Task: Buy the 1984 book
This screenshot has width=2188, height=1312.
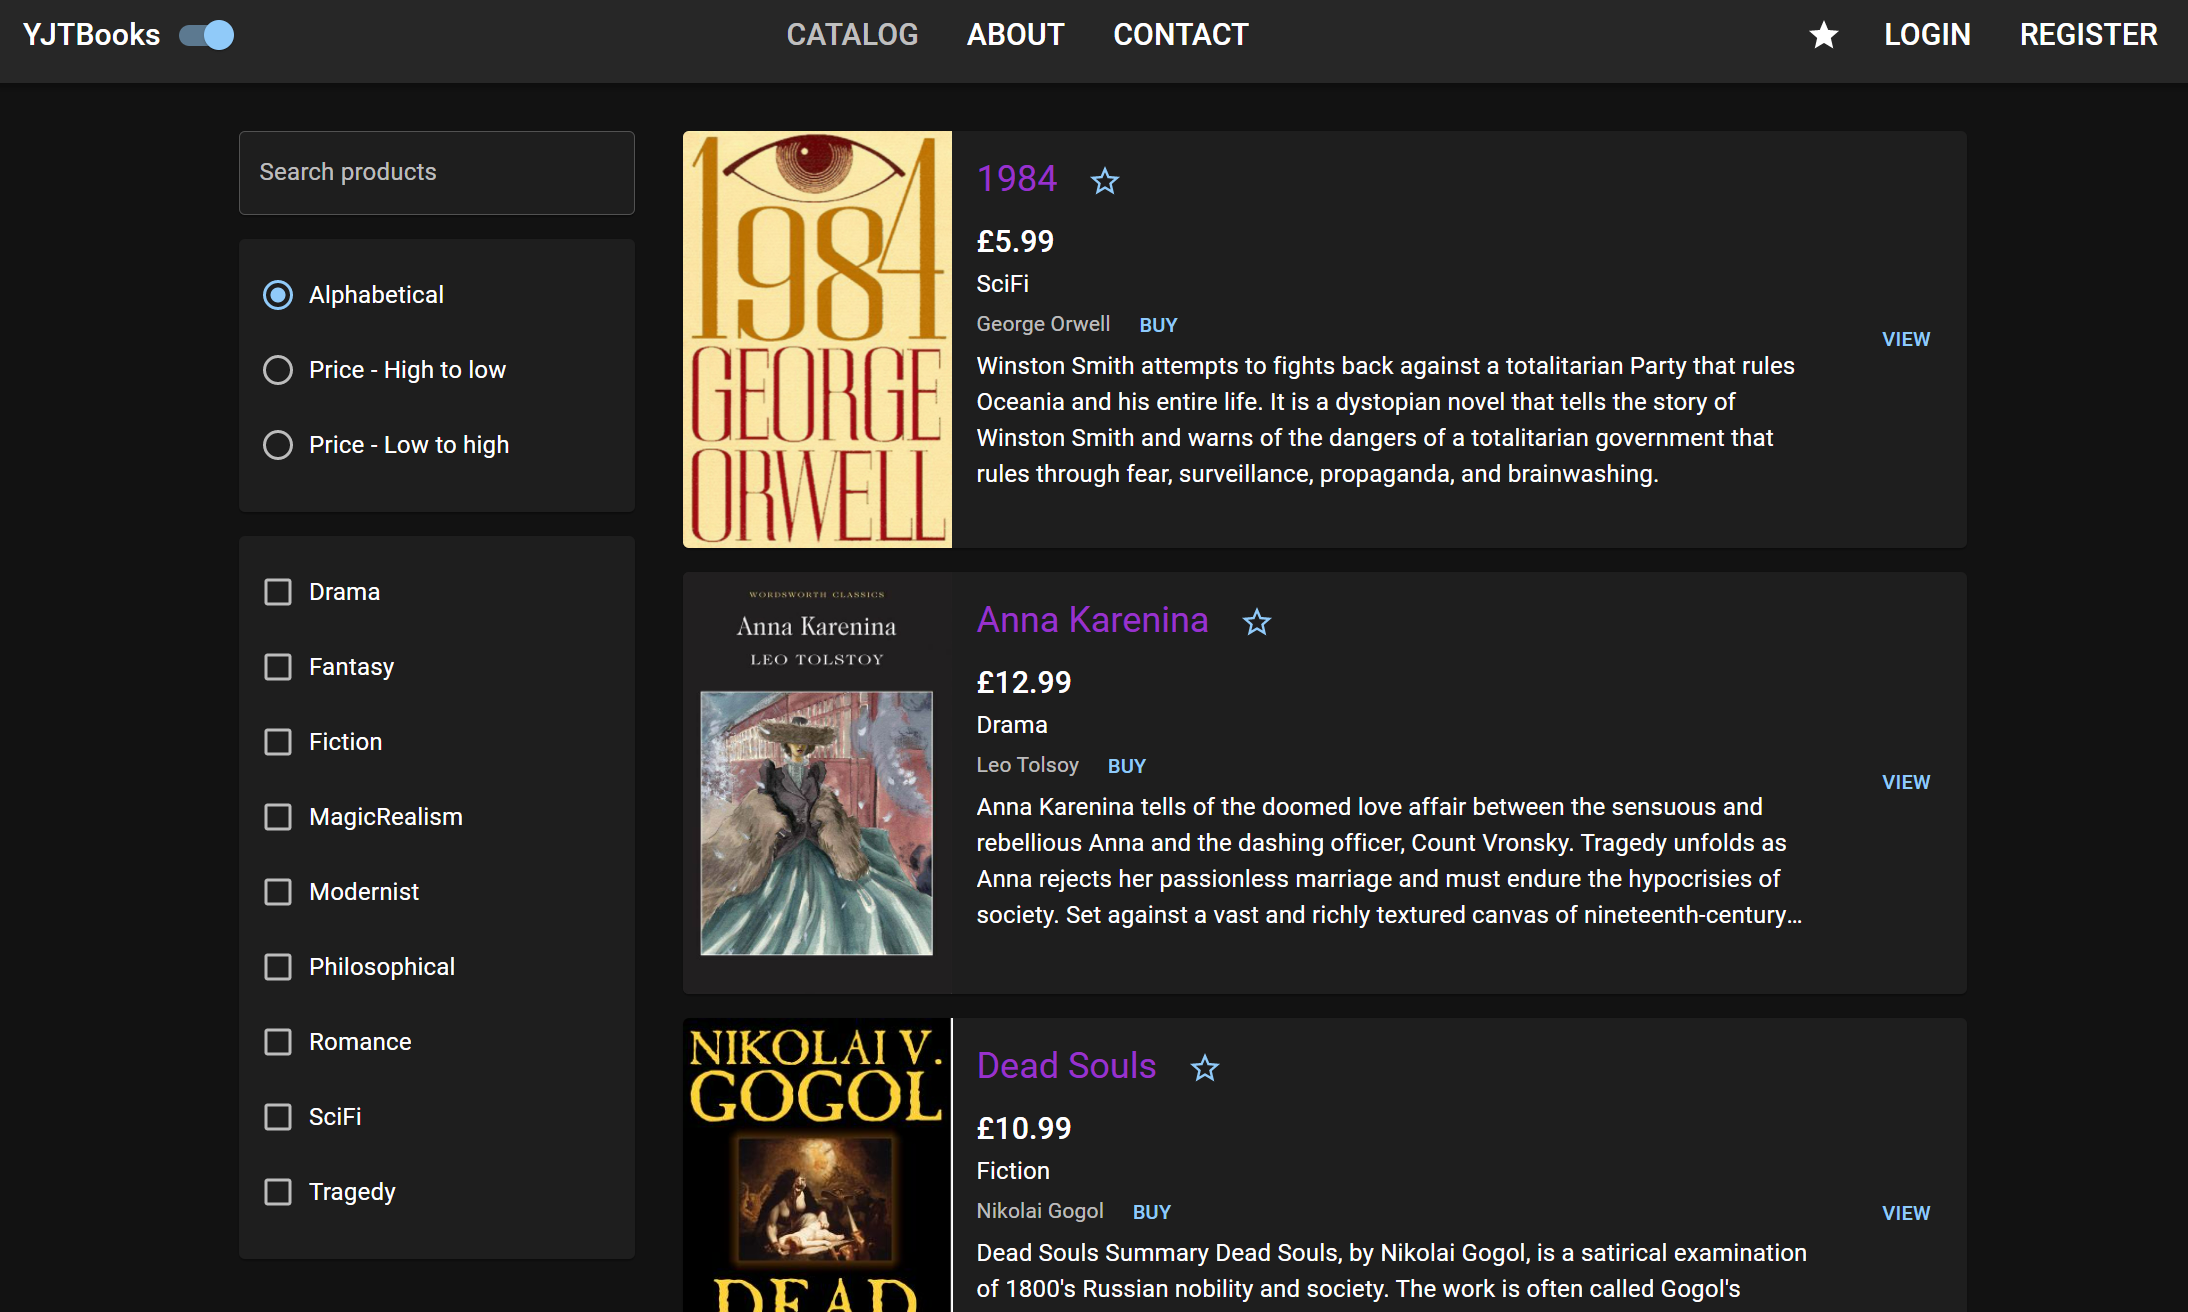Action: pos(1158,325)
